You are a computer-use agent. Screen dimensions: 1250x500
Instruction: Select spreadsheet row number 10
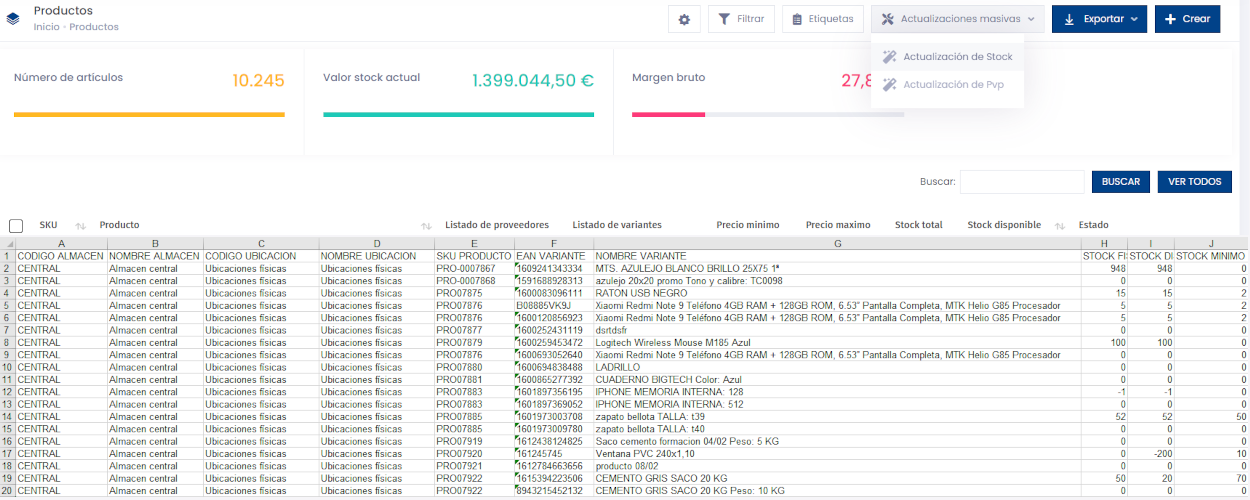(x=7, y=367)
